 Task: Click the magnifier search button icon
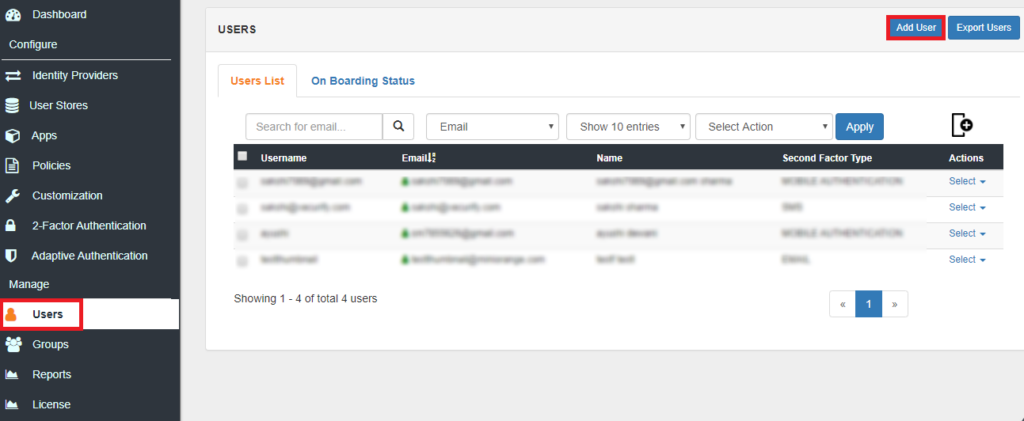[x=398, y=127]
